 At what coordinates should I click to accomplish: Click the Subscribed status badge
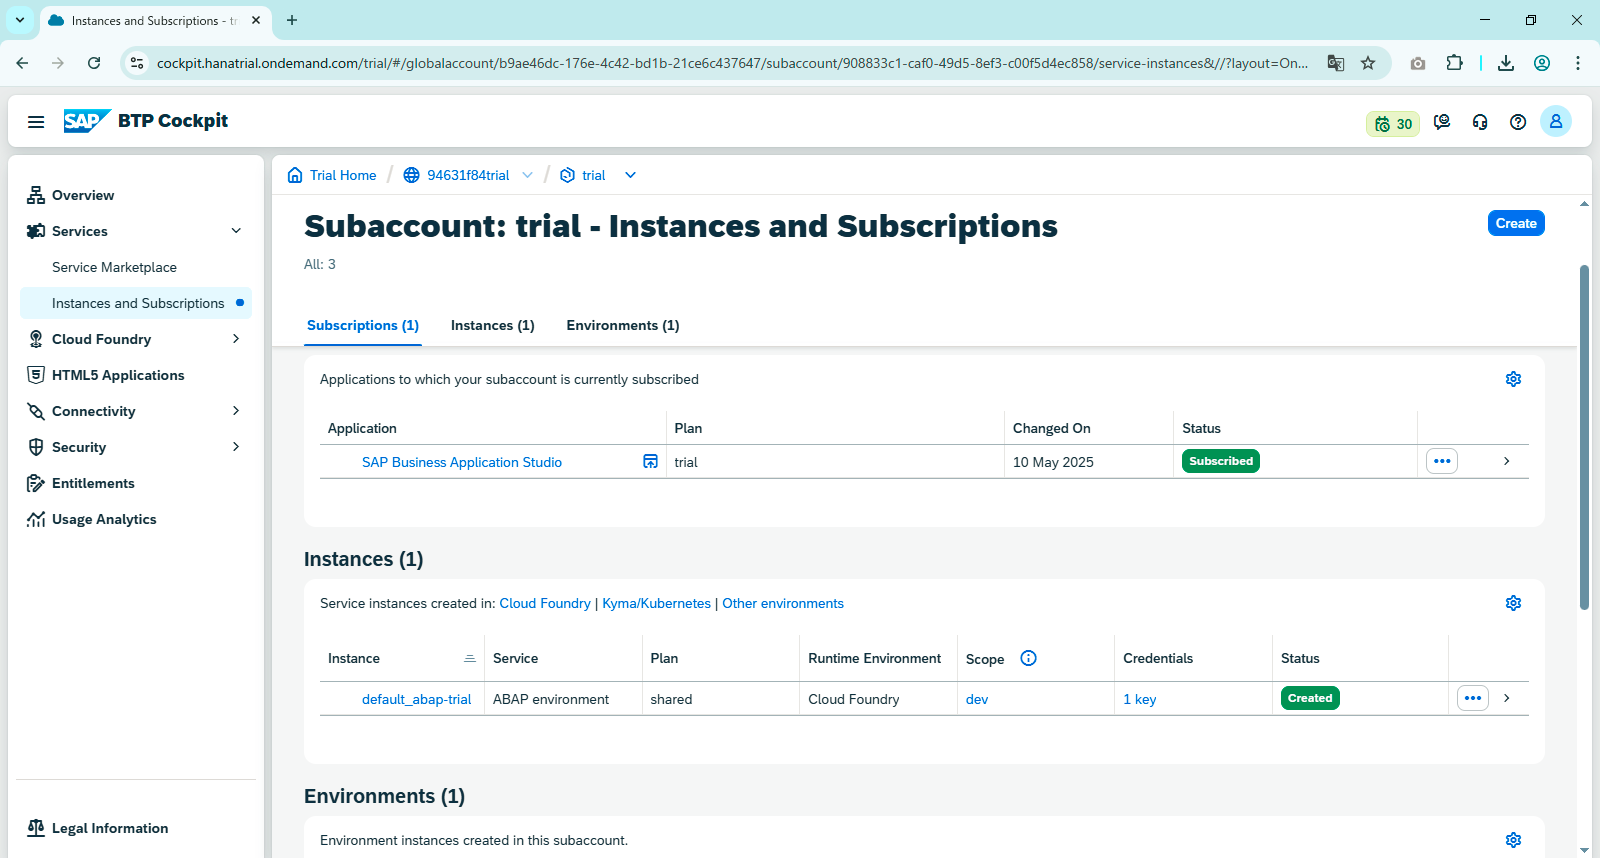click(1221, 461)
